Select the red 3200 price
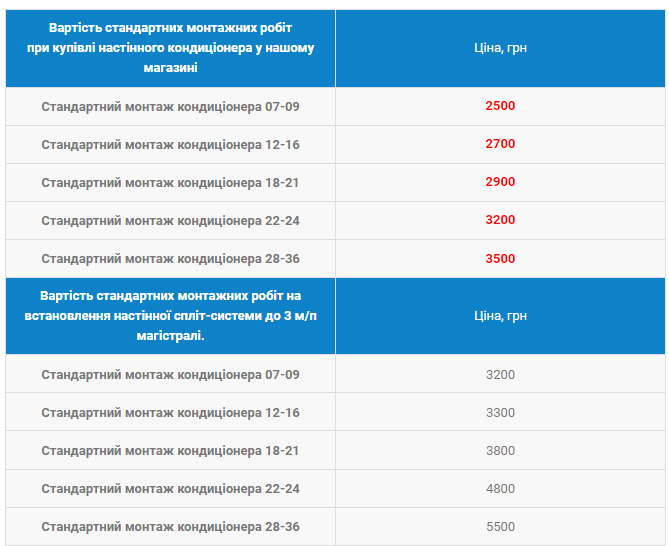Image resolution: width=669 pixels, height=546 pixels. 500,220
